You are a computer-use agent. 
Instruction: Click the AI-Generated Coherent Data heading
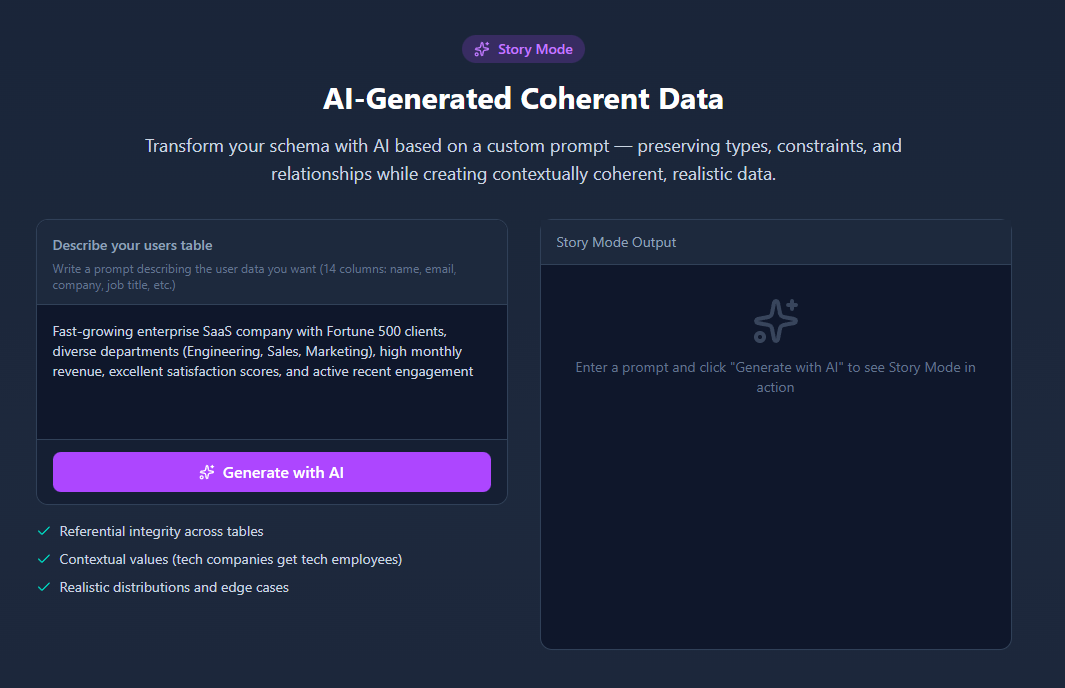tap(522, 98)
